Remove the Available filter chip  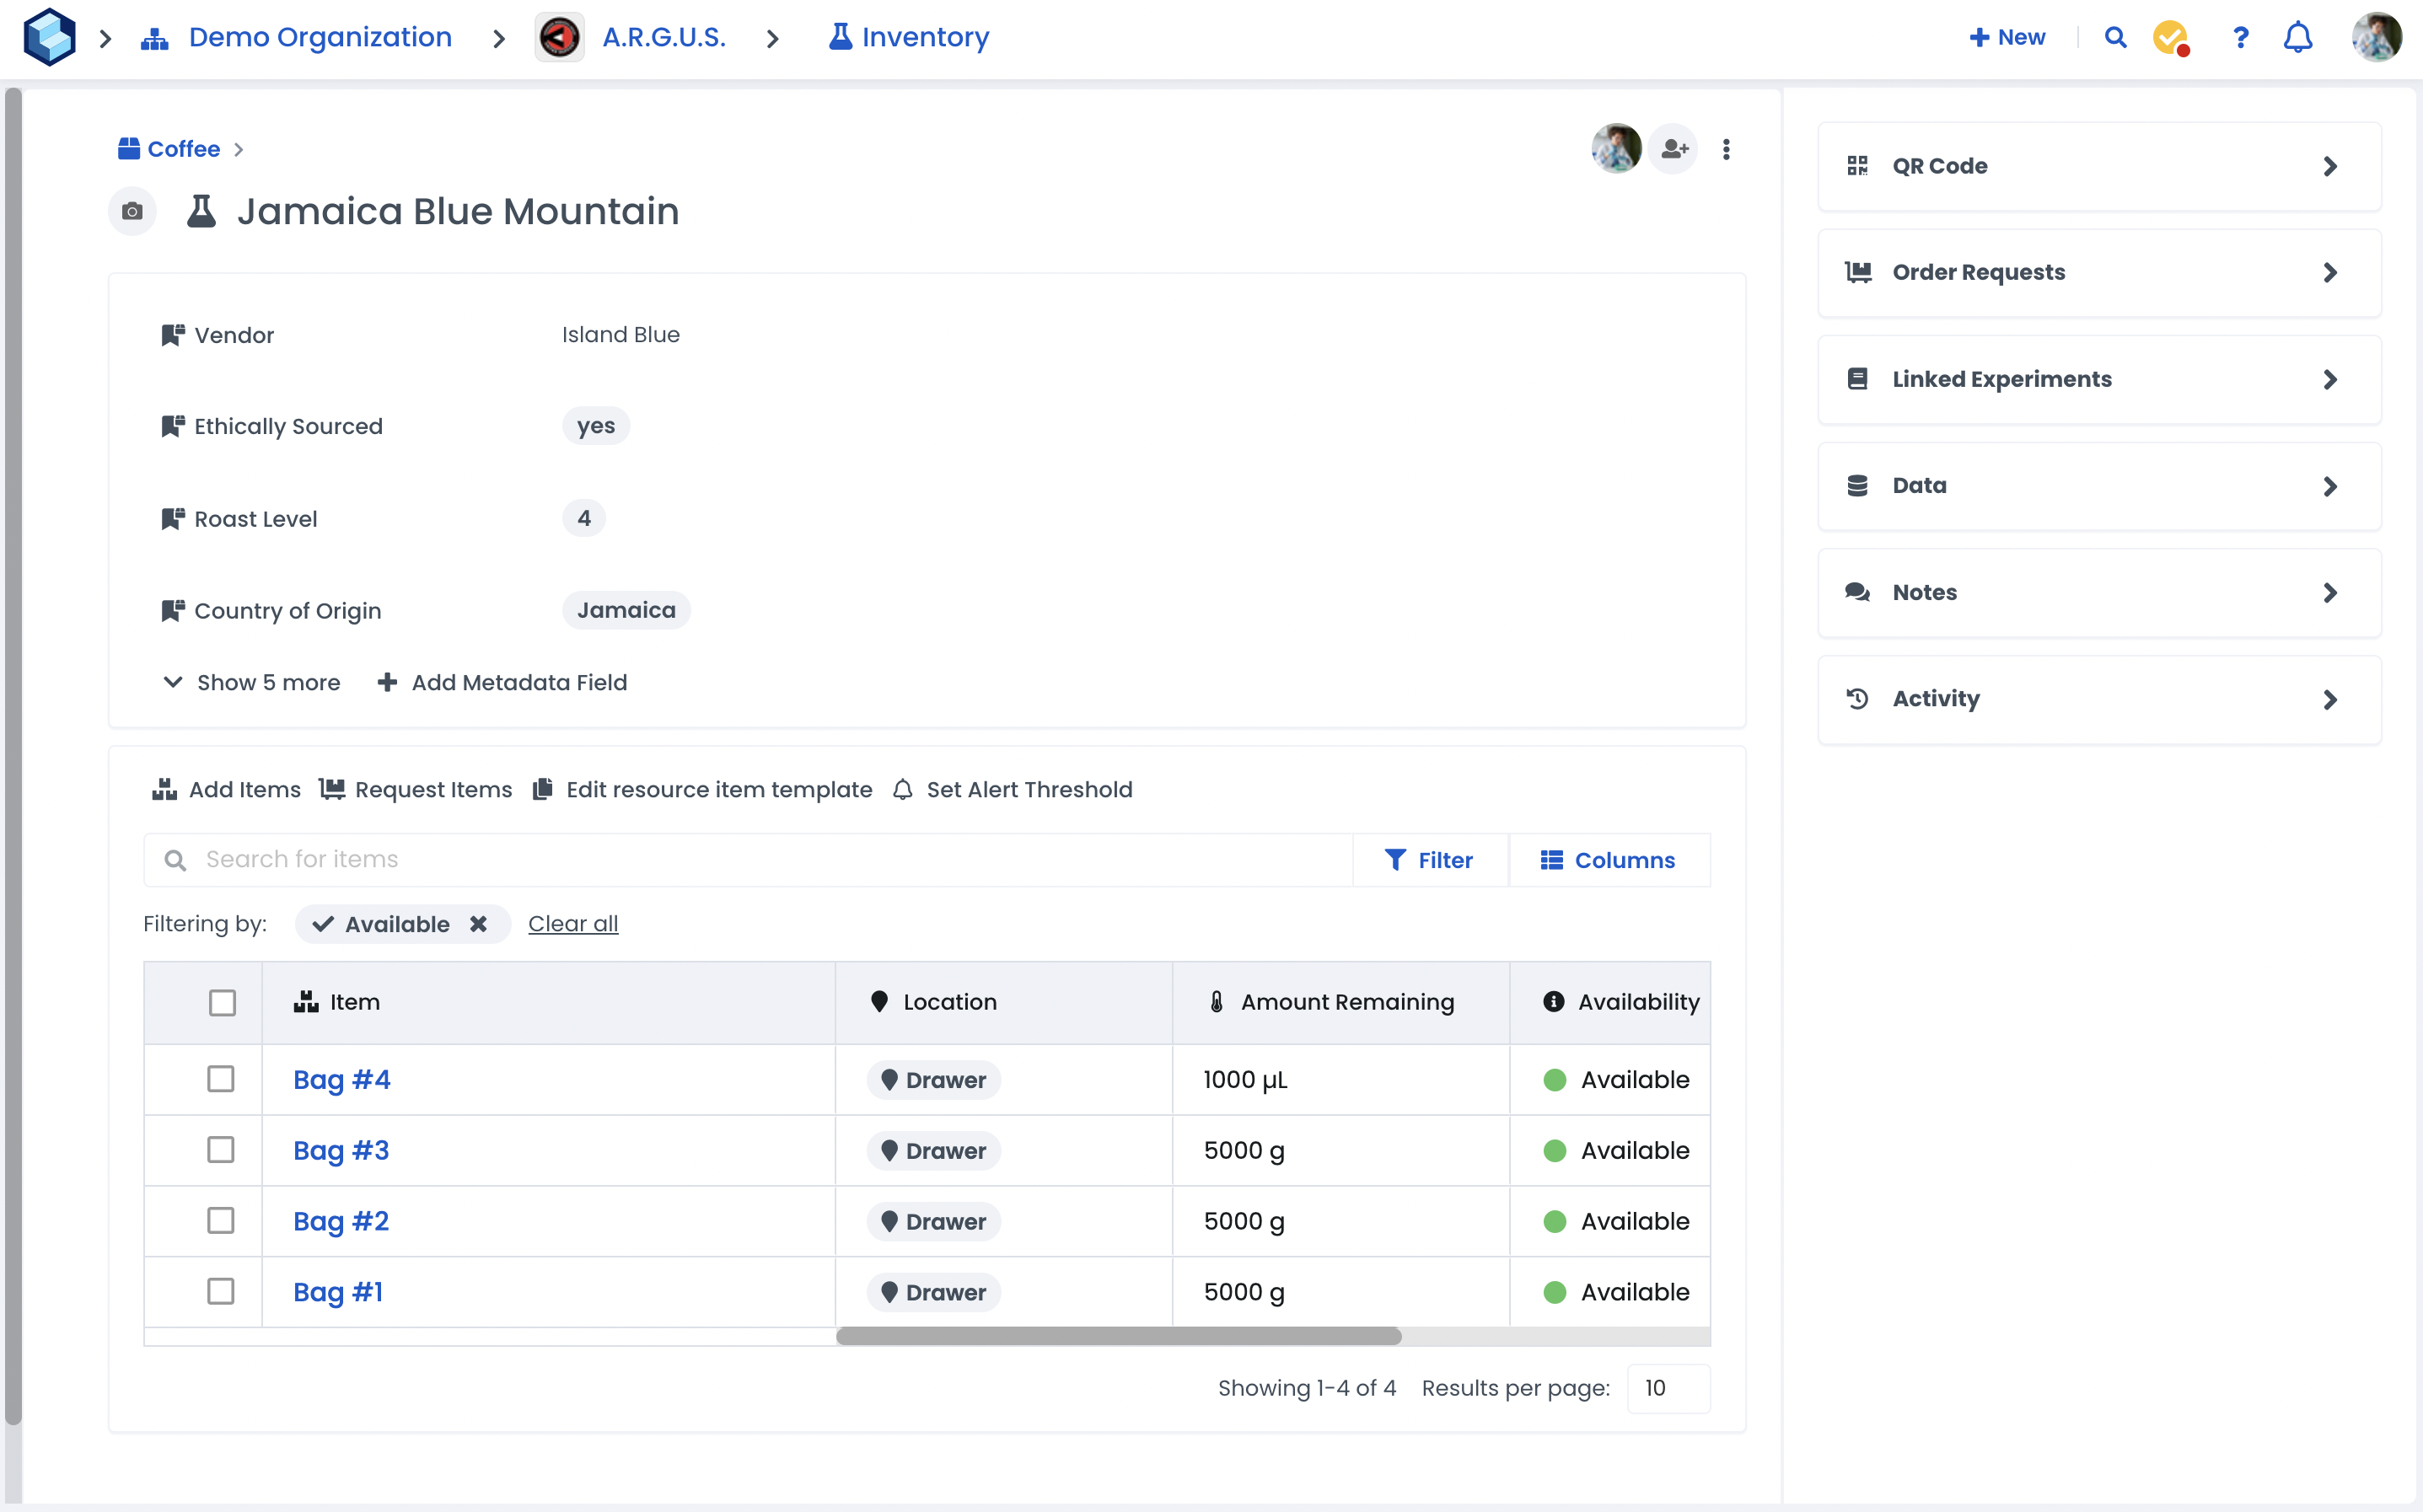pyautogui.click(x=479, y=924)
